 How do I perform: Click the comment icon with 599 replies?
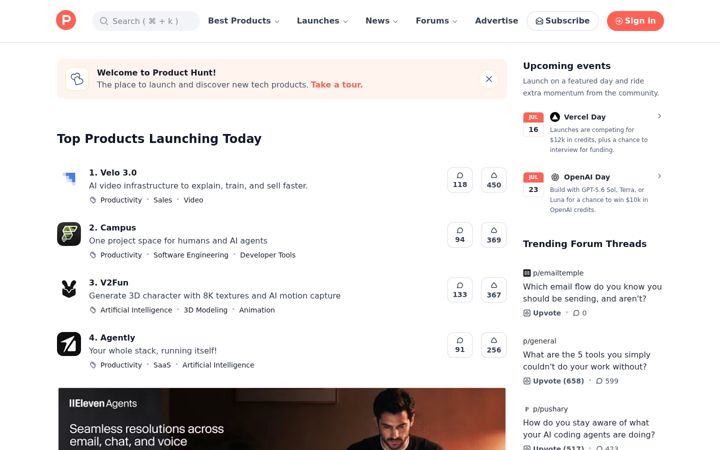point(599,381)
